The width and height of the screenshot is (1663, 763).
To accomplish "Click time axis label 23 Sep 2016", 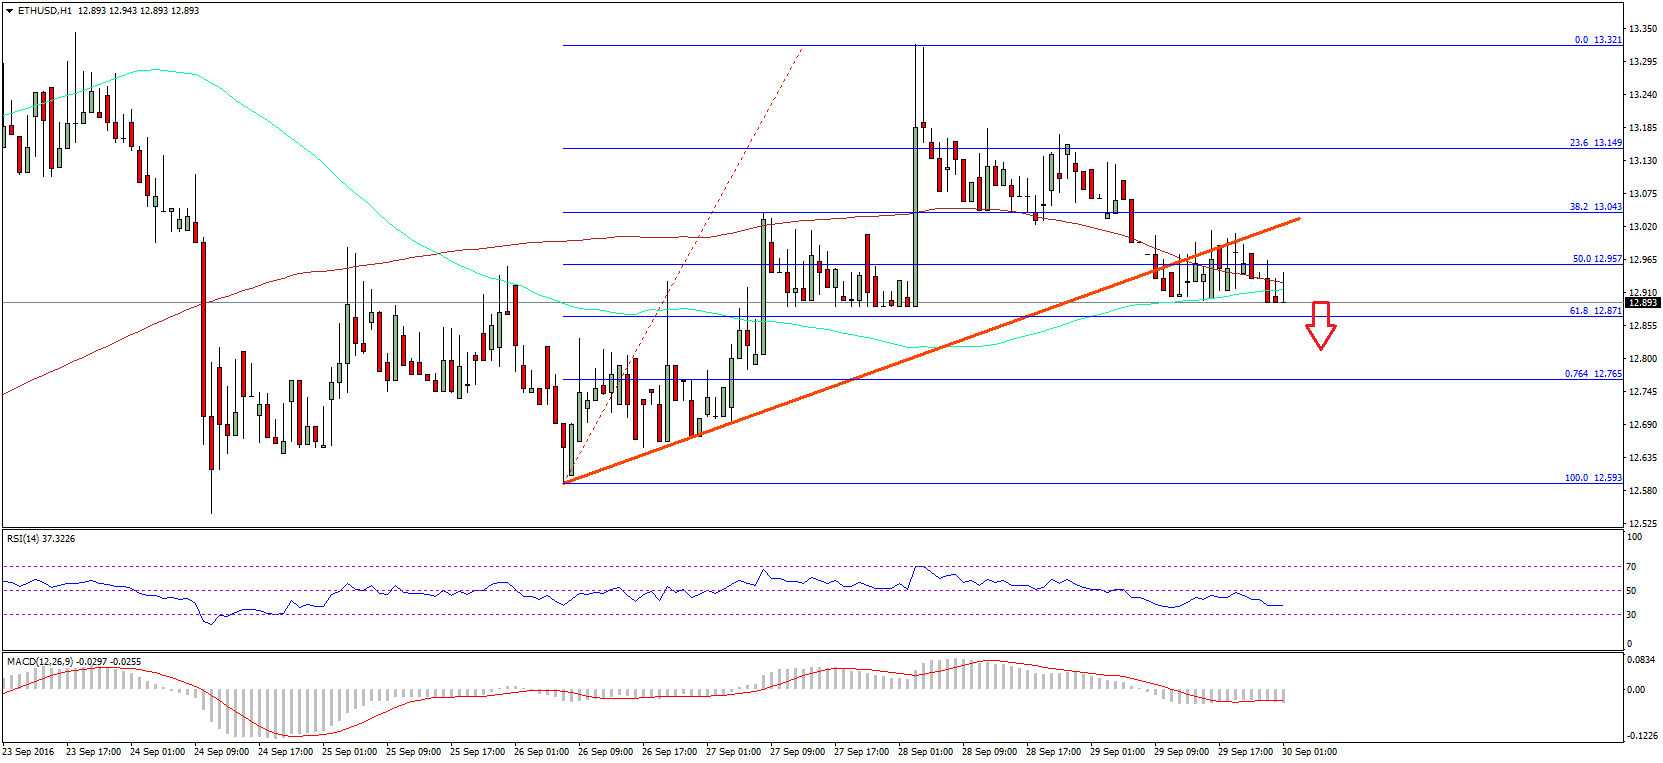I will click(x=29, y=752).
